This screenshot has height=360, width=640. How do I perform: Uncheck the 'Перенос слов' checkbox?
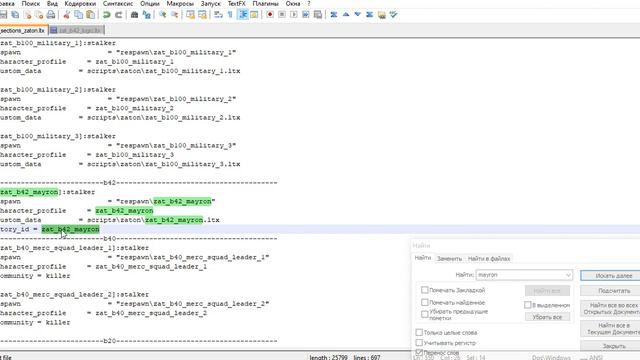click(419, 352)
